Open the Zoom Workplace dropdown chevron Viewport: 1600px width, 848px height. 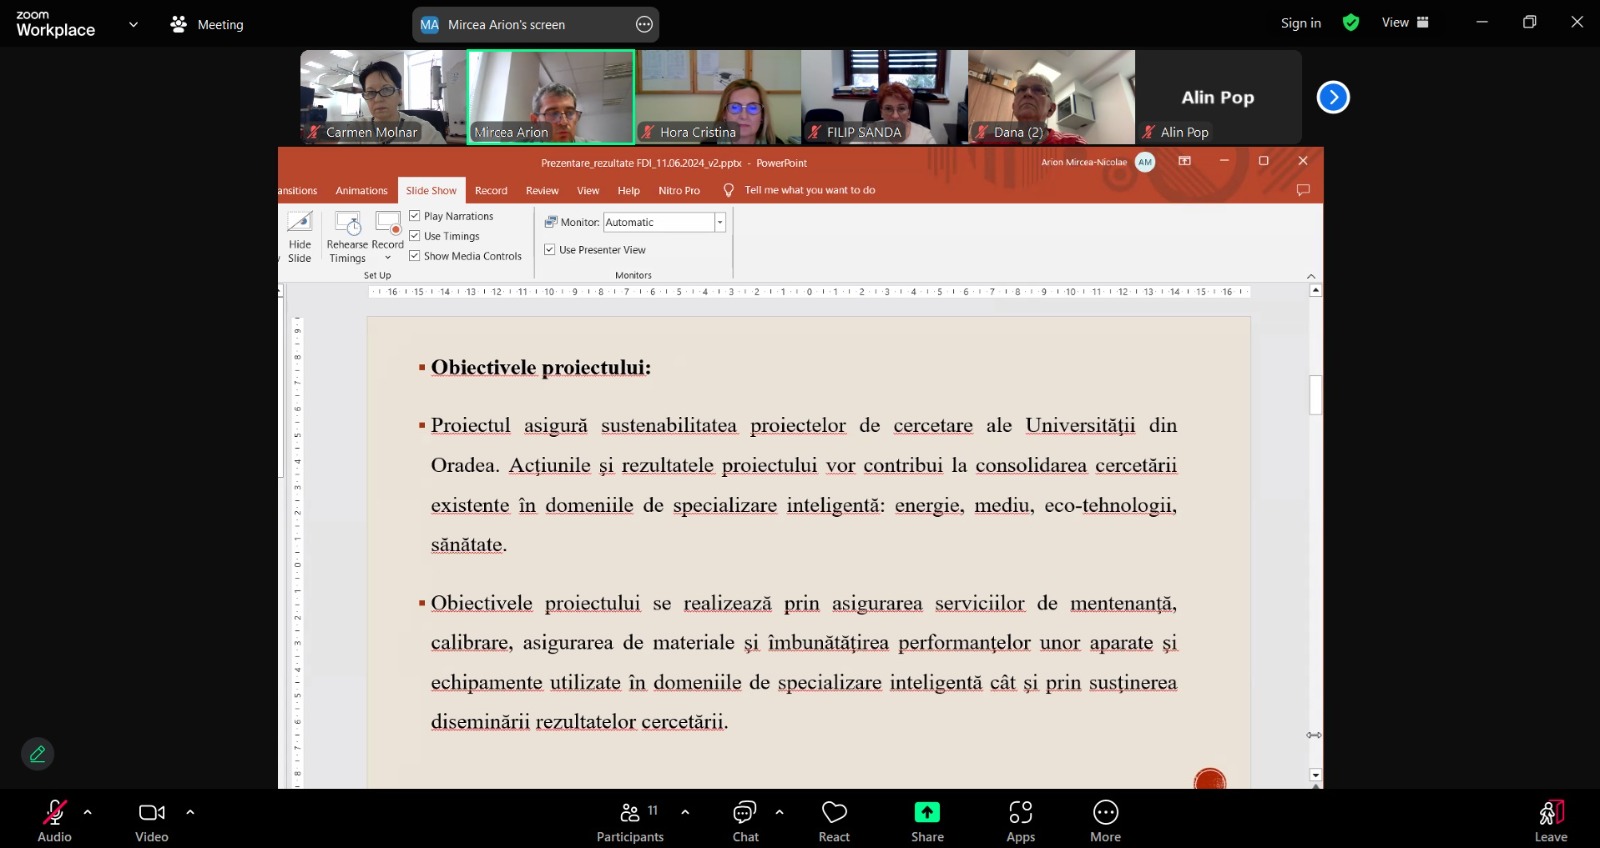133,25
